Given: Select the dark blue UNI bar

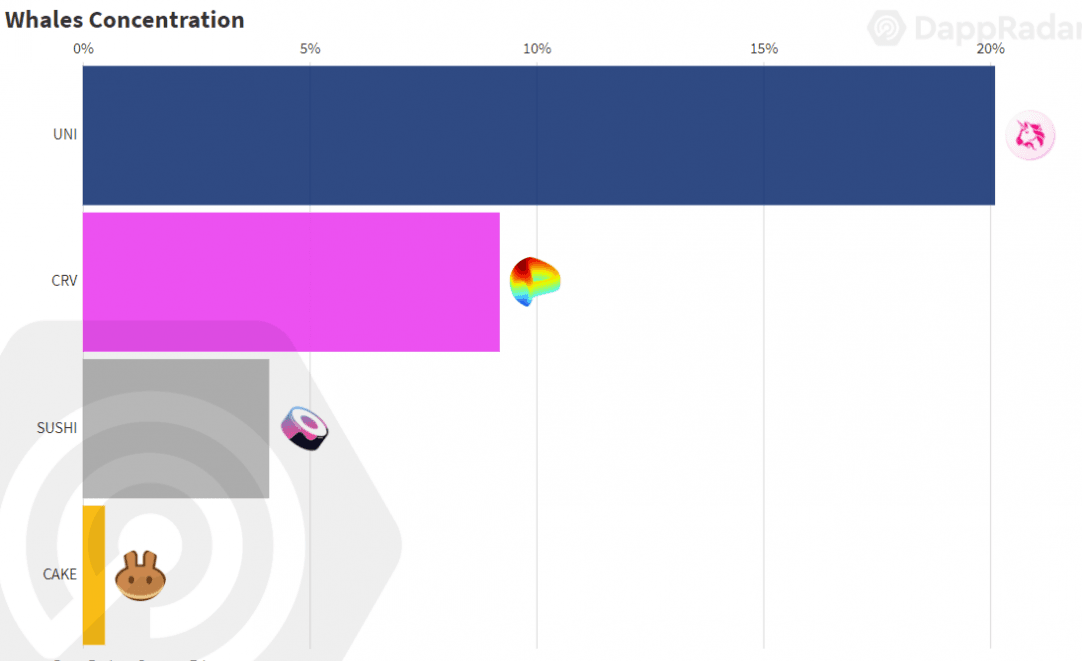Looking at the screenshot, I should coord(538,135).
